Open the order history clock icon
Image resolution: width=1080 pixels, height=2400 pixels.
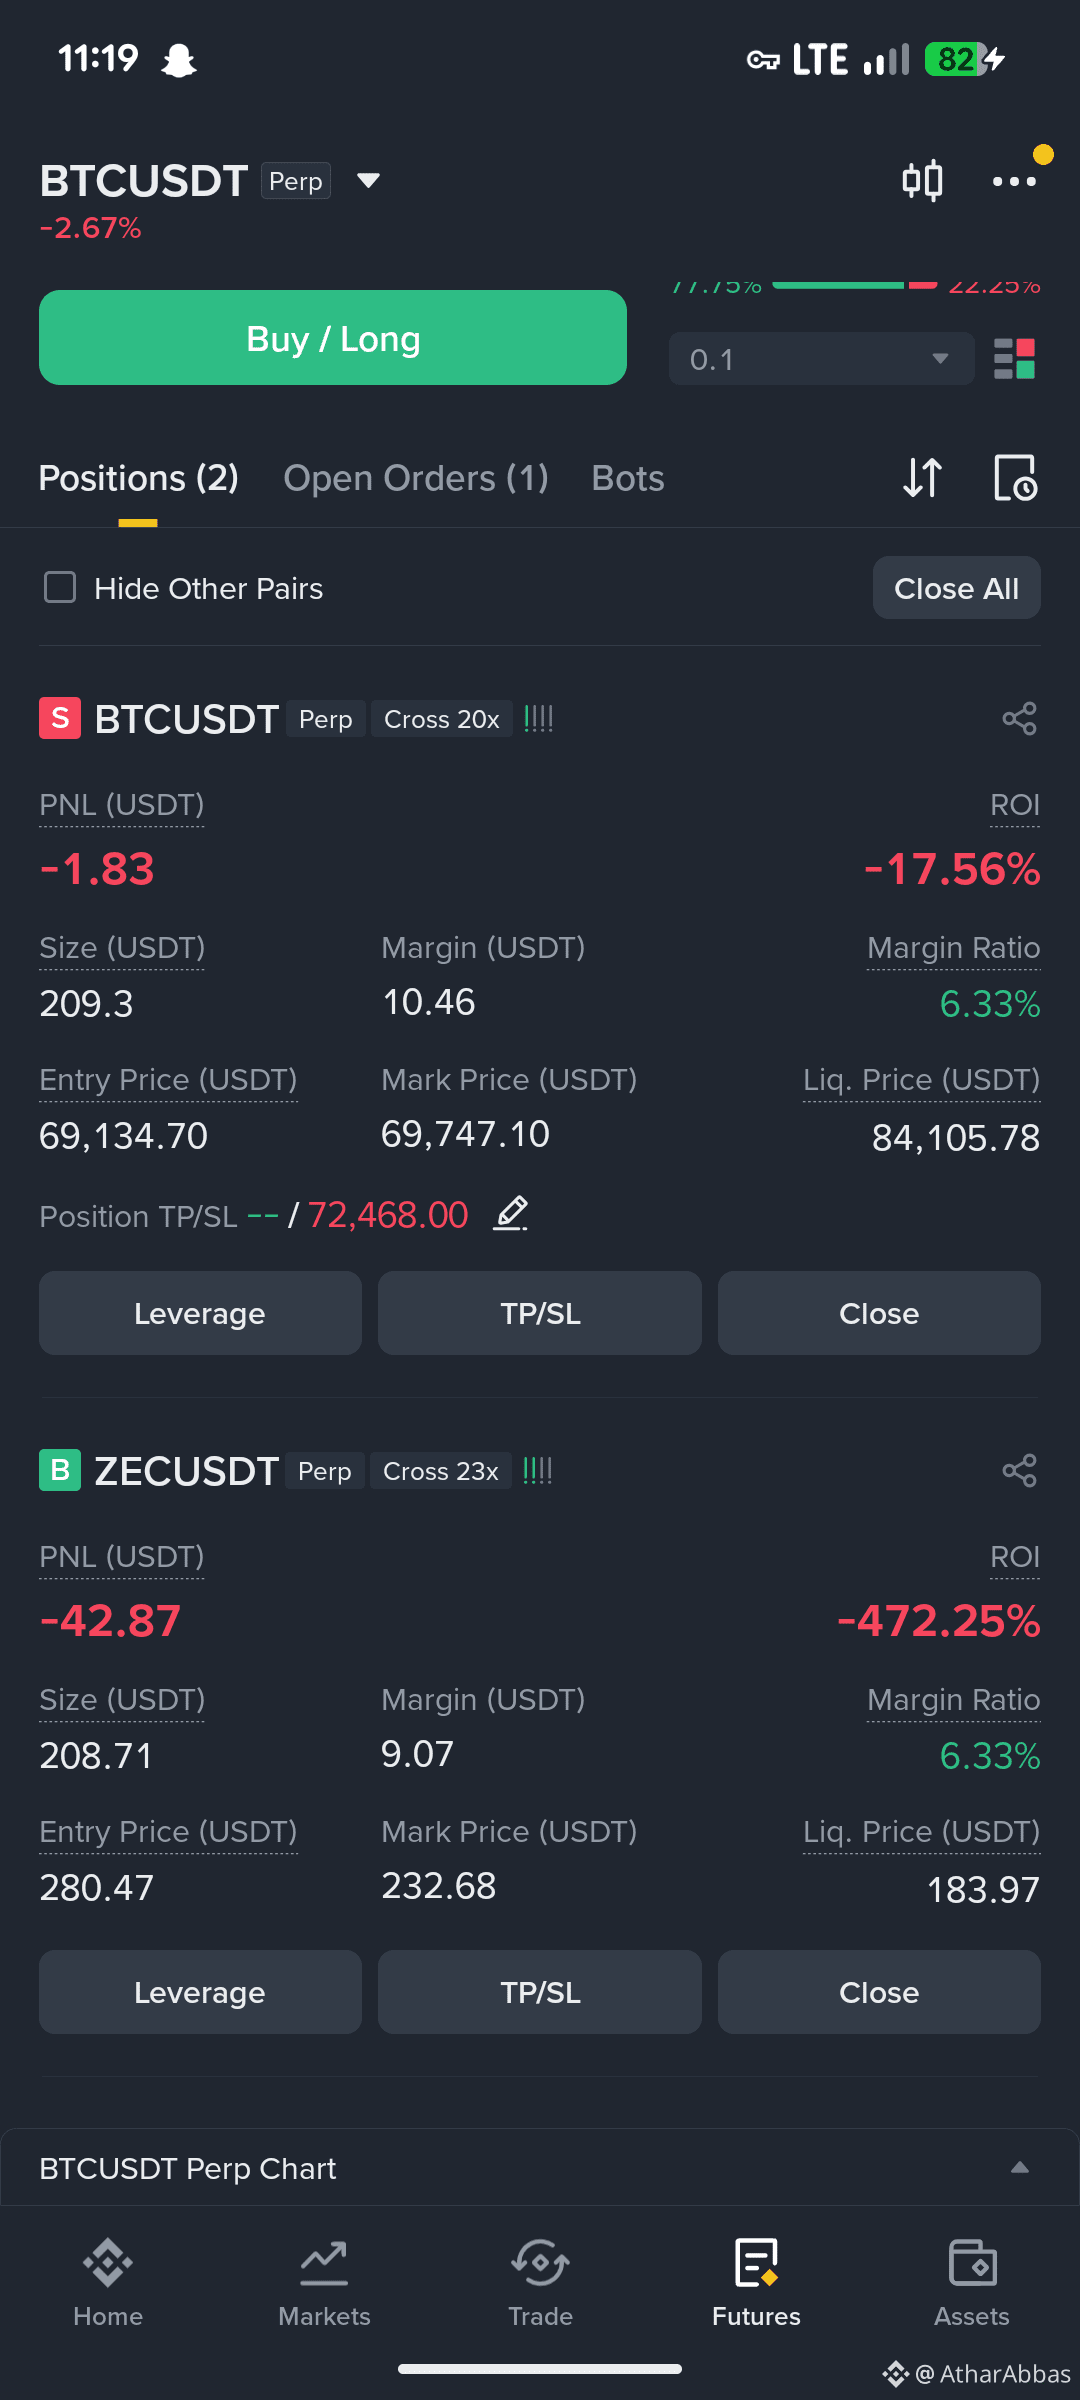click(x=1015, y=478)
